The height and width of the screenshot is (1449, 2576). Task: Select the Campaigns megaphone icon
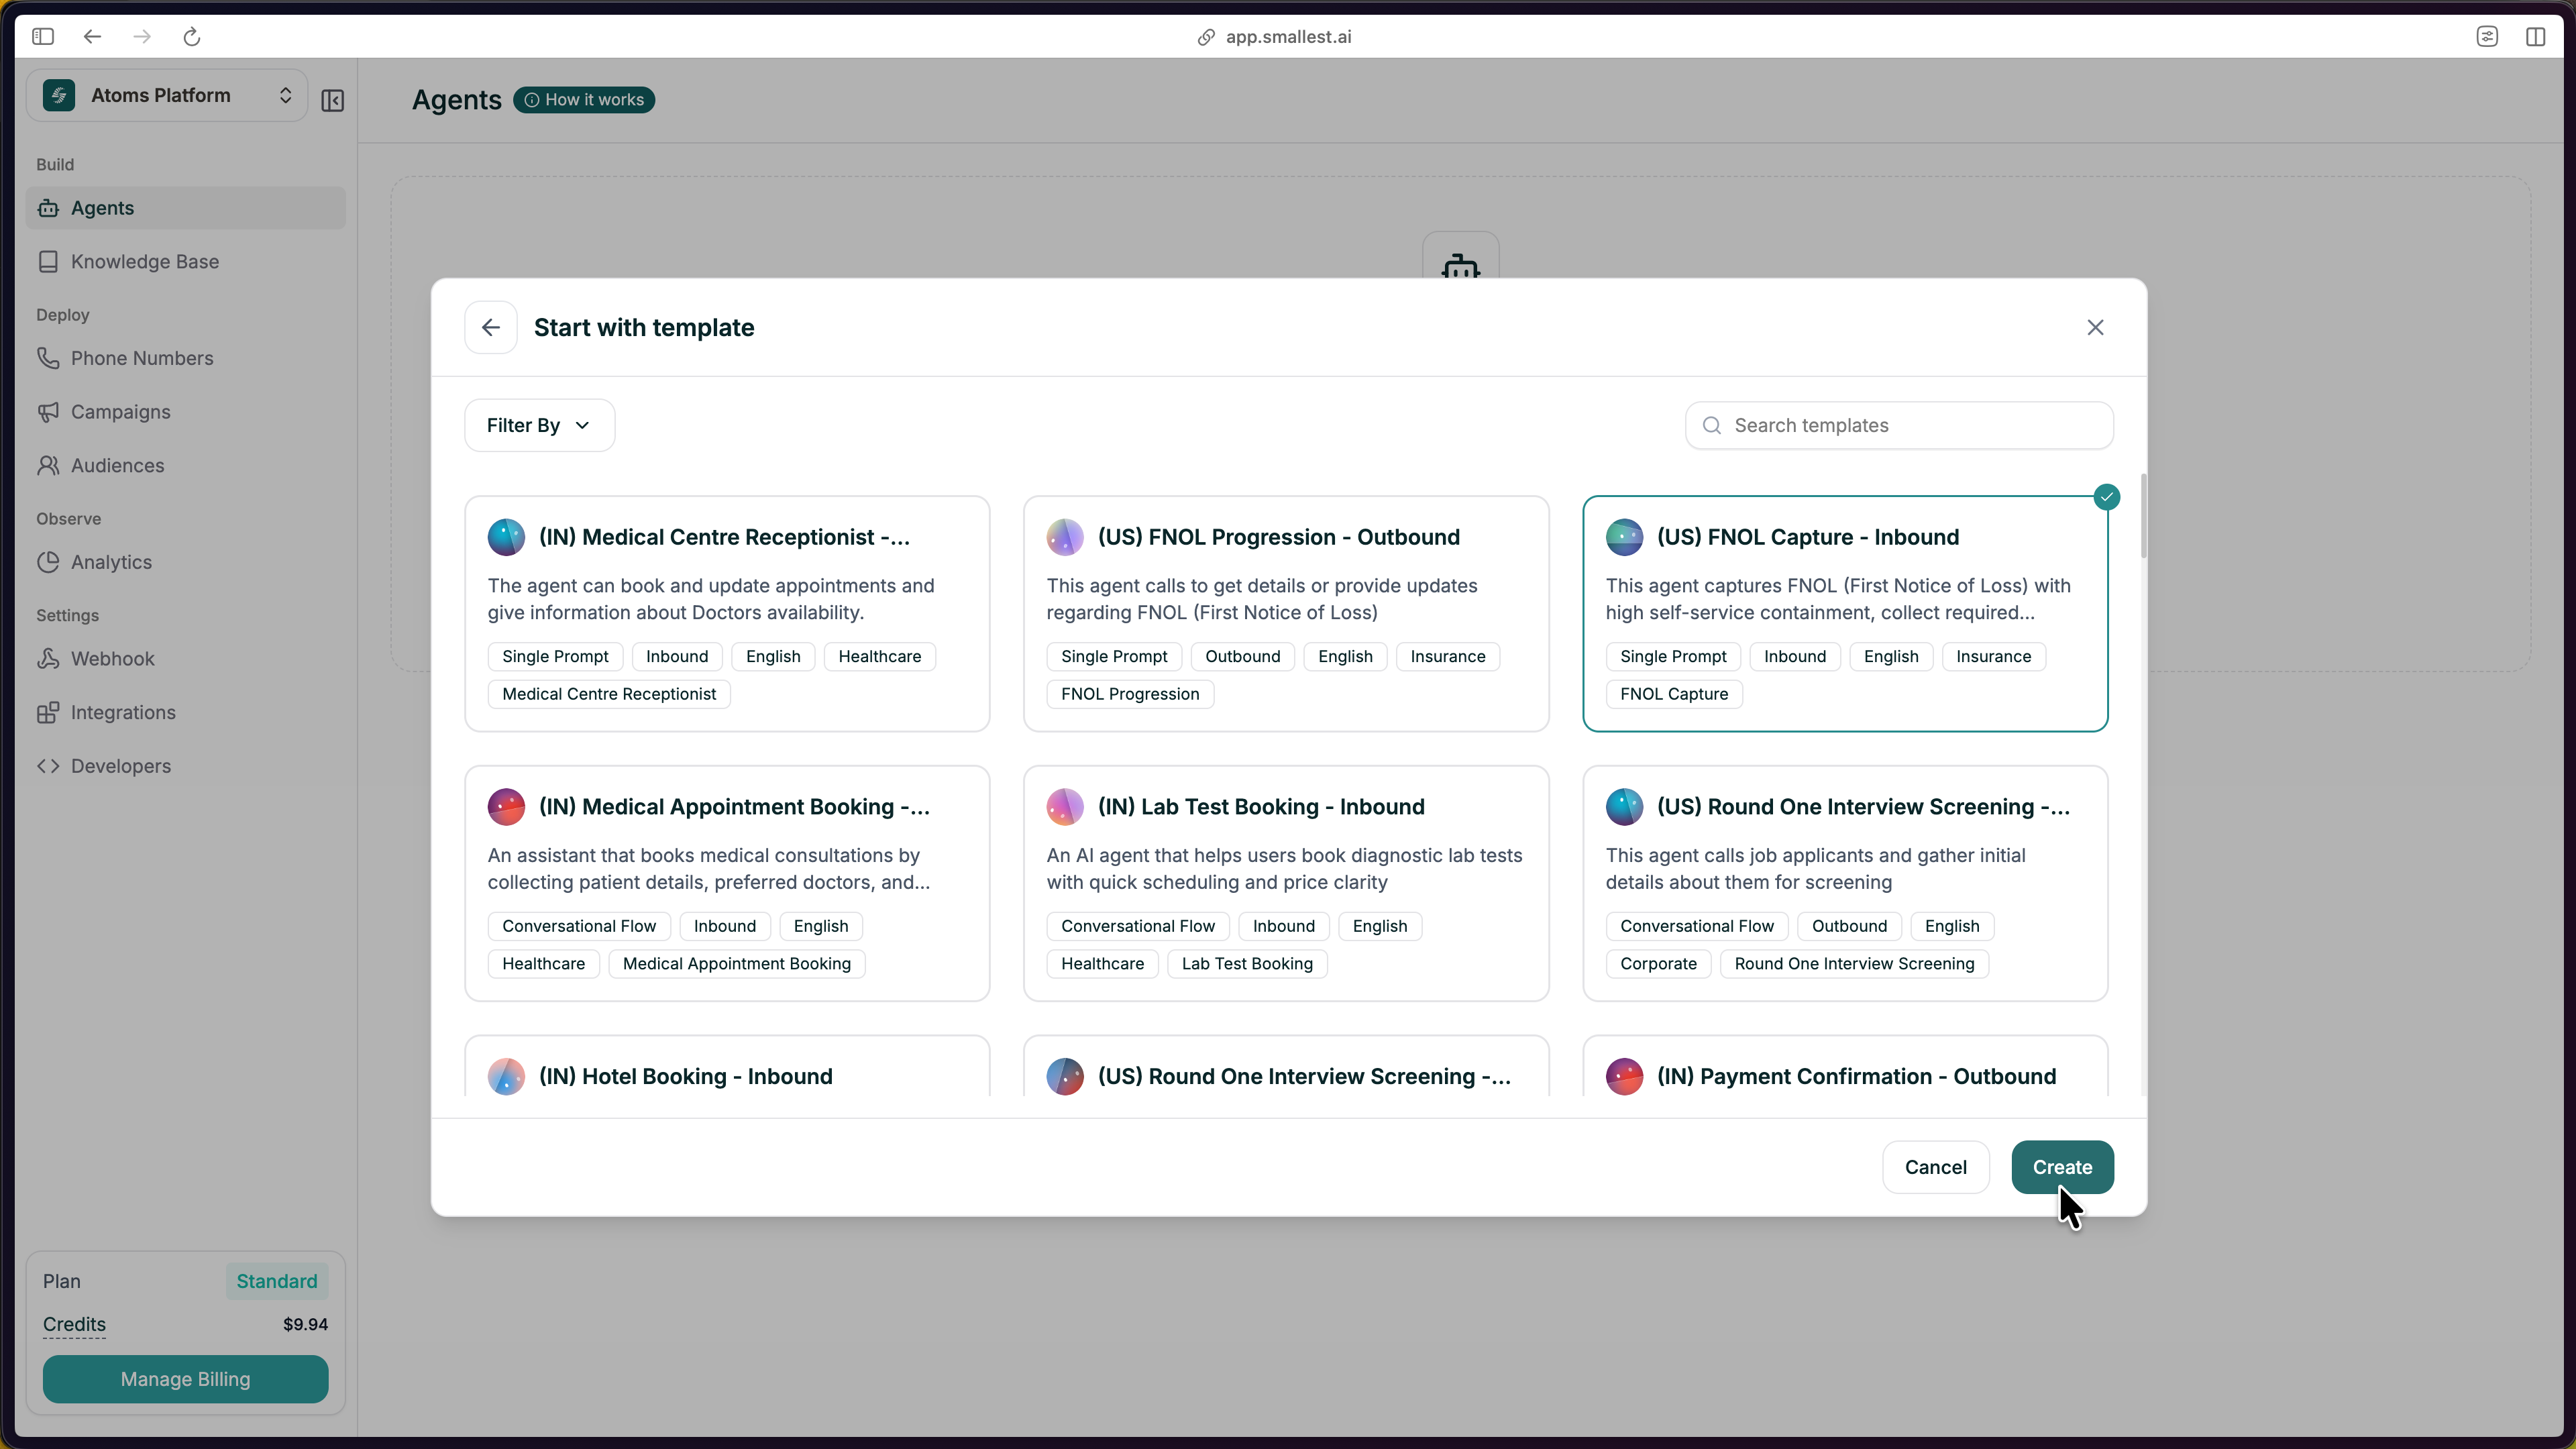(49, 411)
